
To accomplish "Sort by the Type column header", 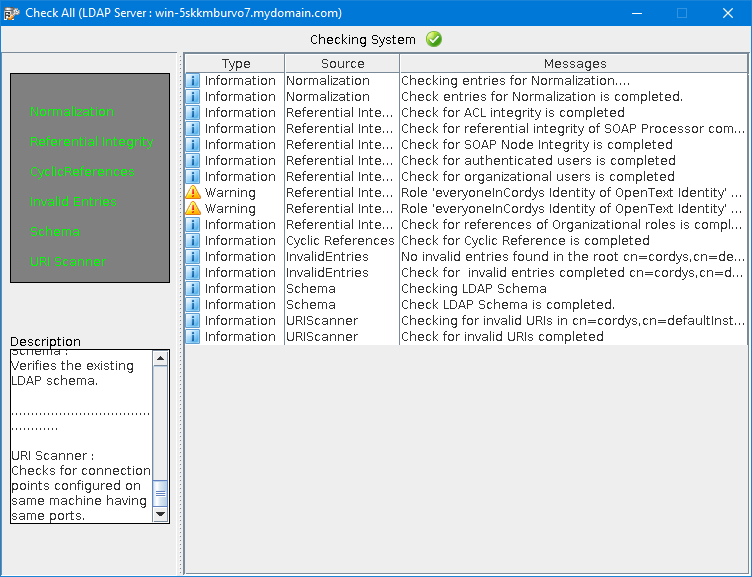I will [235, 63].
